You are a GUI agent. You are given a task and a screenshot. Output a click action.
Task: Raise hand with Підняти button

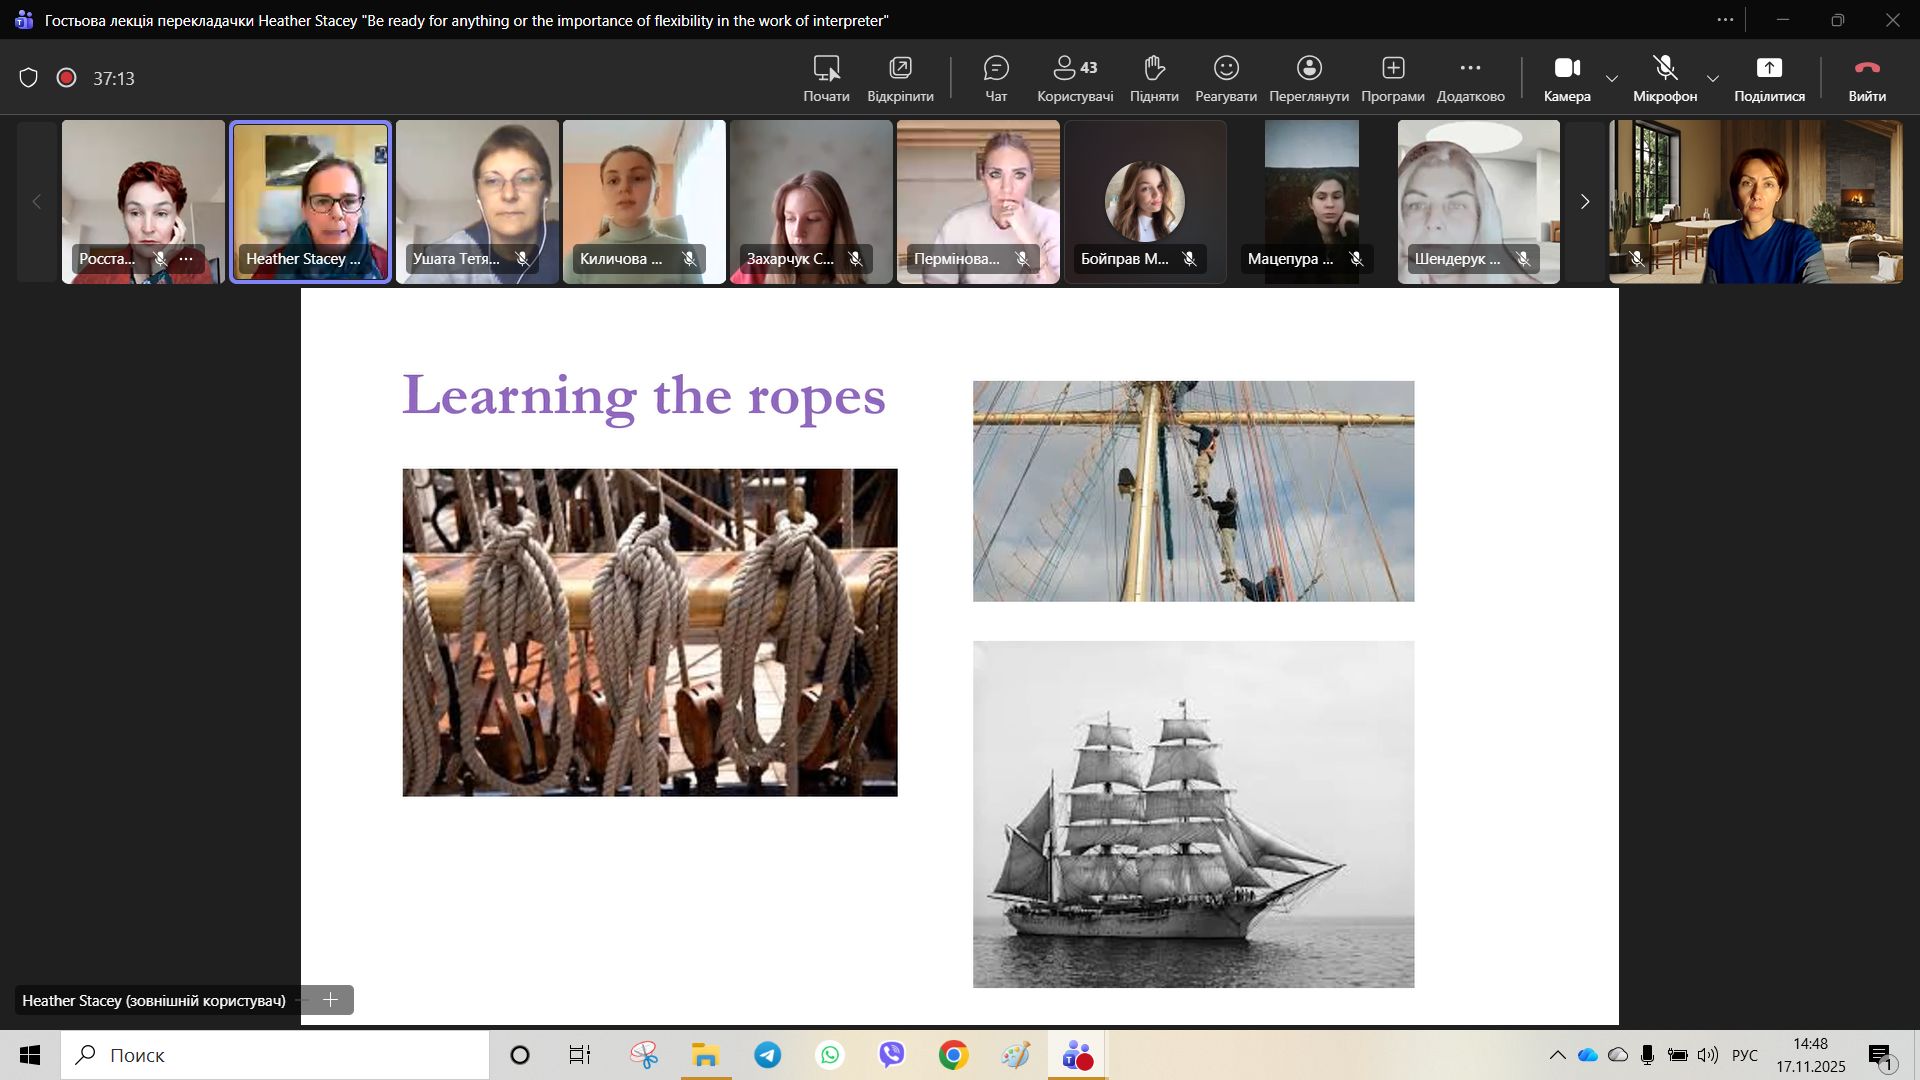coord(1154,78)
